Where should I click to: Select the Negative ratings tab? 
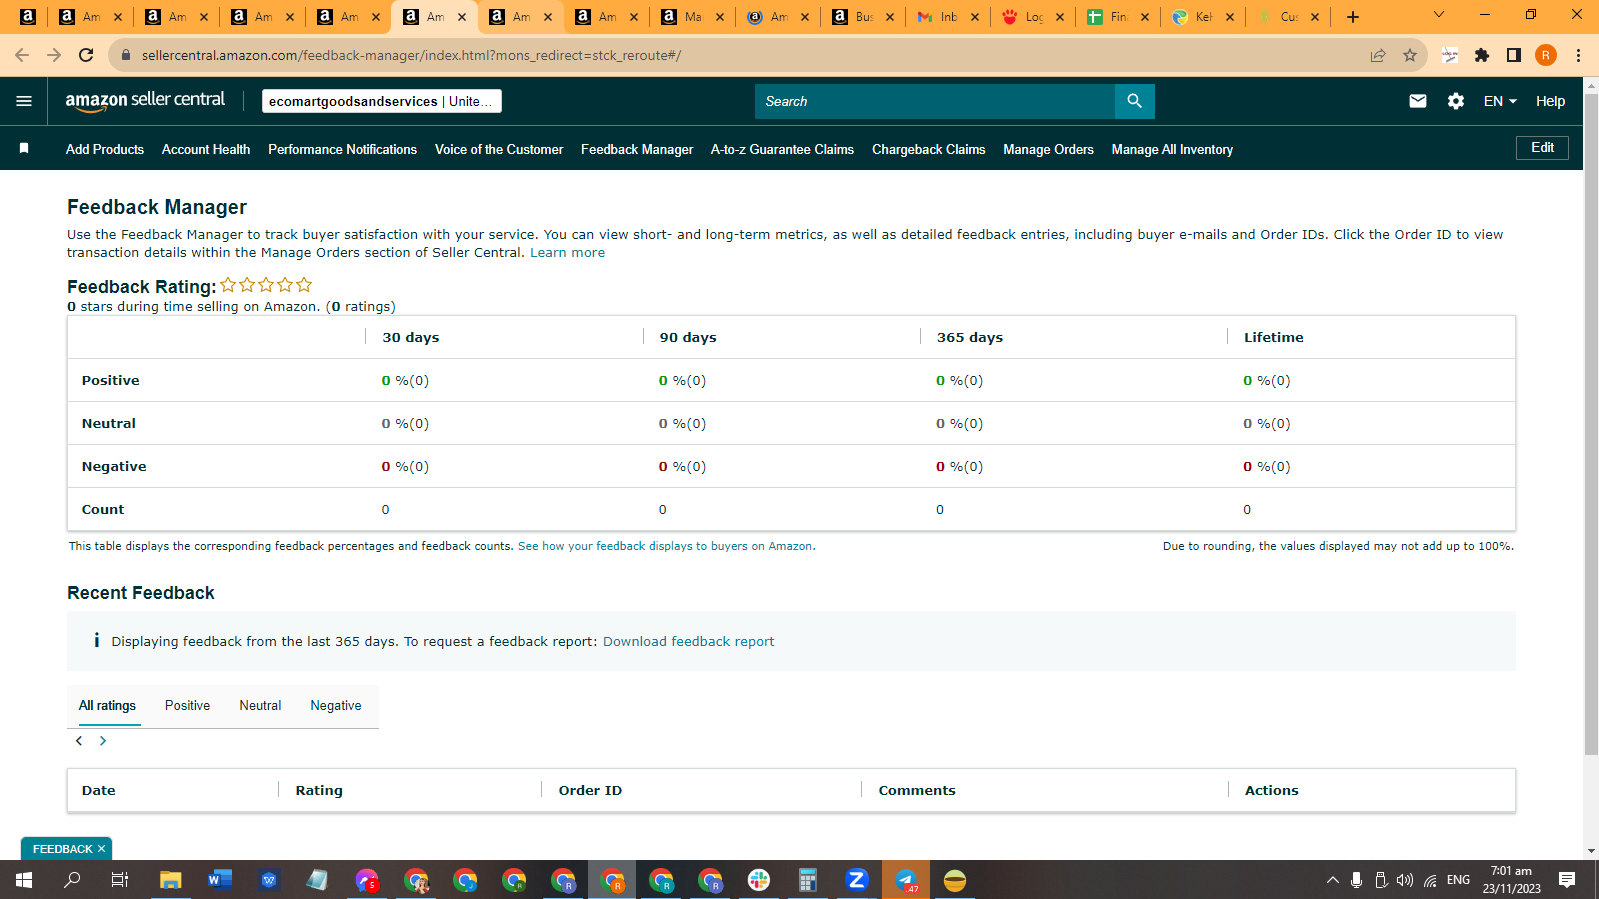coord(336,705)
